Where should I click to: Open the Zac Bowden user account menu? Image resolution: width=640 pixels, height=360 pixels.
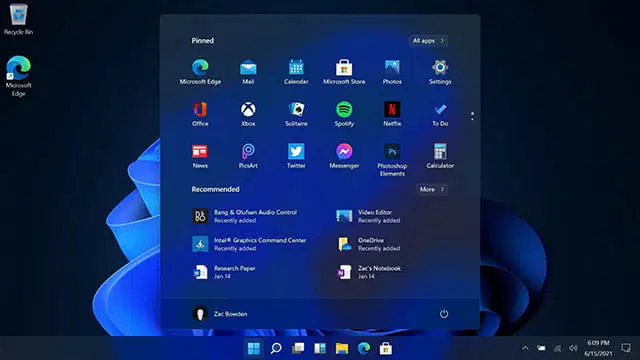coord(220,314)
